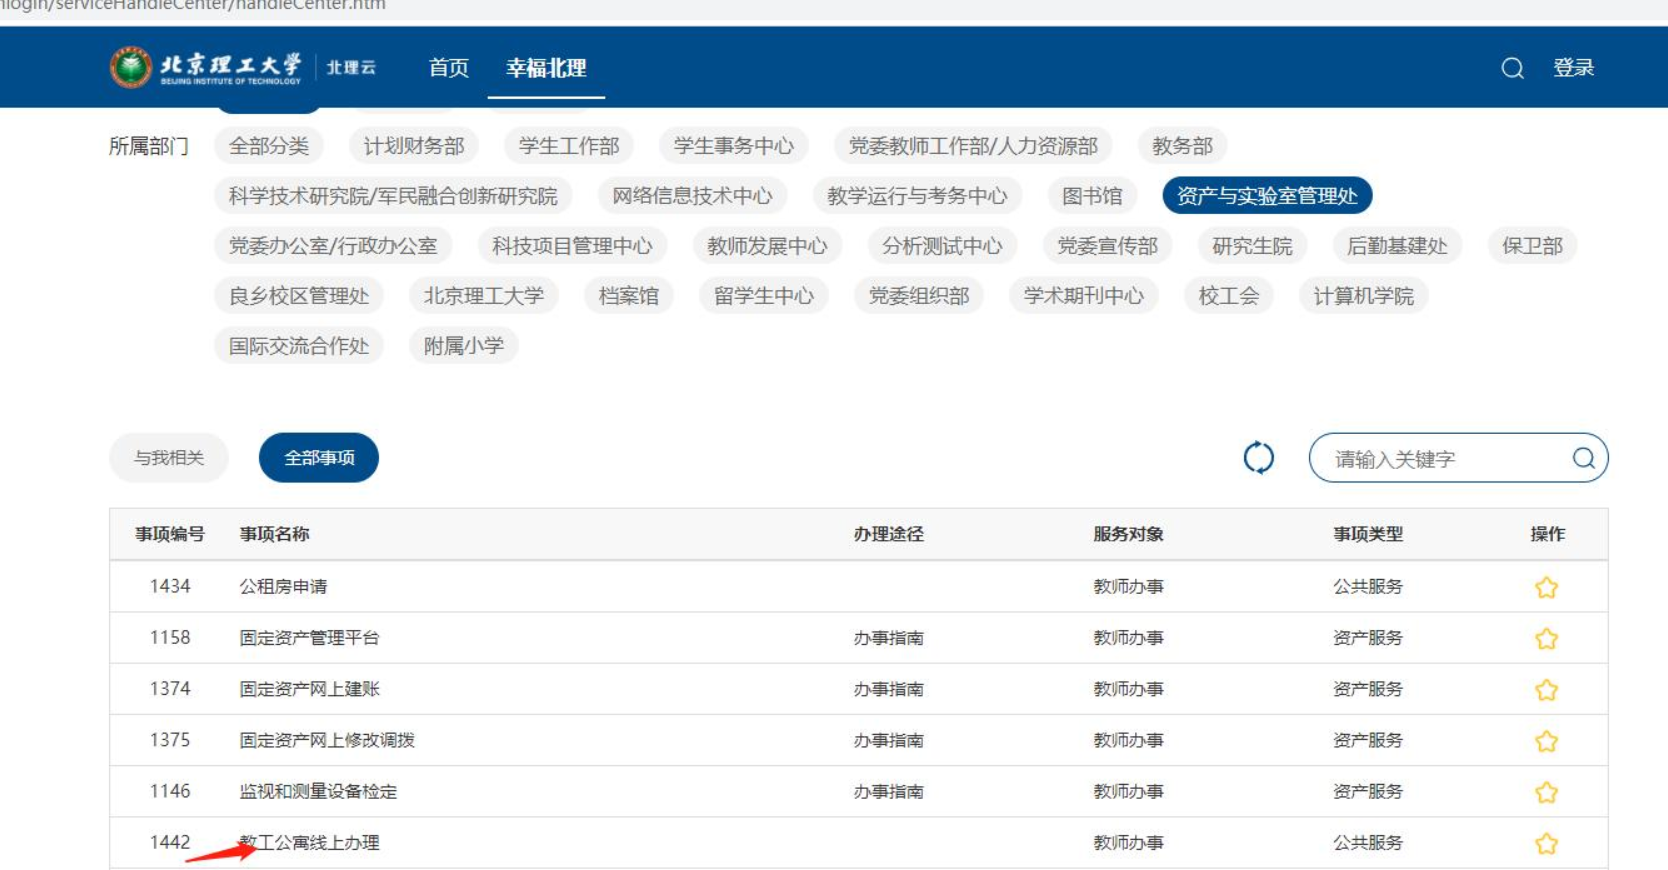Star the 公租房申请 item as favorite
The width and height of the screenshot is (1668, 870).
click(x=1546, y=587)
